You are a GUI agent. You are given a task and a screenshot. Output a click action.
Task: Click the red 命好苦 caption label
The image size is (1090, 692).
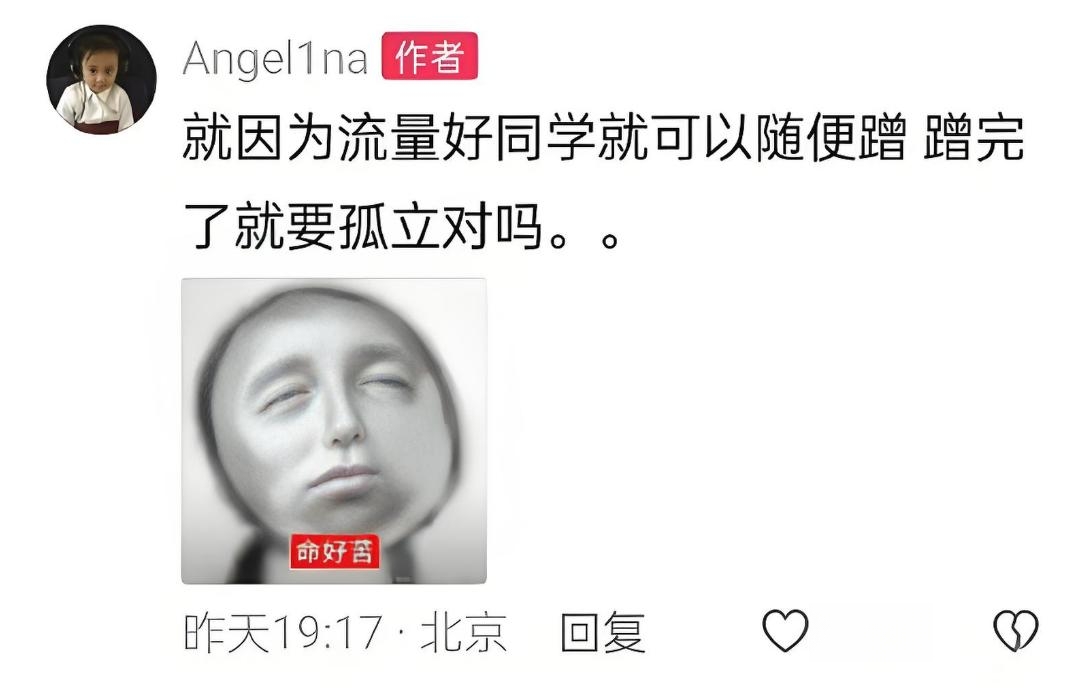[x=334, y=552]
